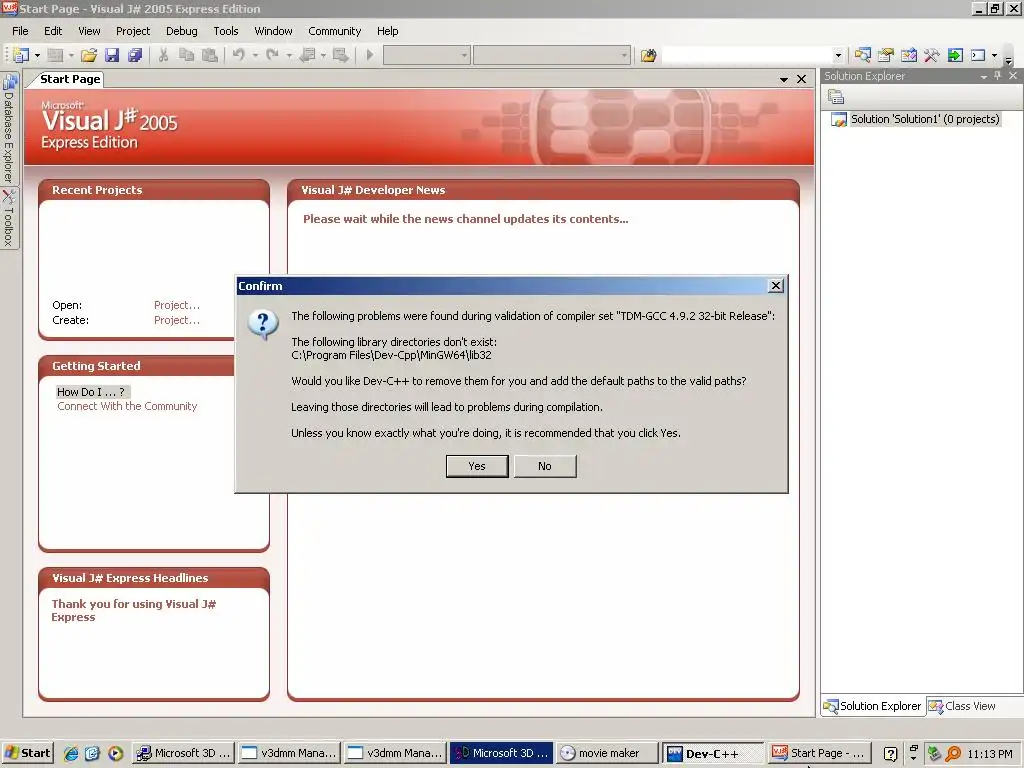This screenshot has height=768, width=1024.
Task: Click the Open Project link
Action: click(x=176, y=305)
